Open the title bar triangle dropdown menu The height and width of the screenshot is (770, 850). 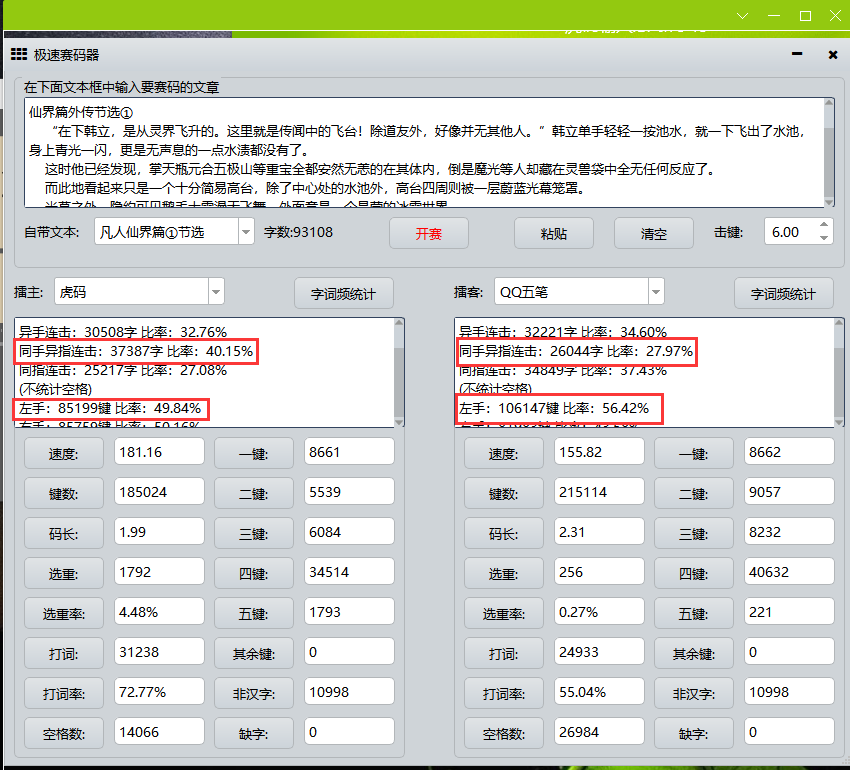click(796, 55)
